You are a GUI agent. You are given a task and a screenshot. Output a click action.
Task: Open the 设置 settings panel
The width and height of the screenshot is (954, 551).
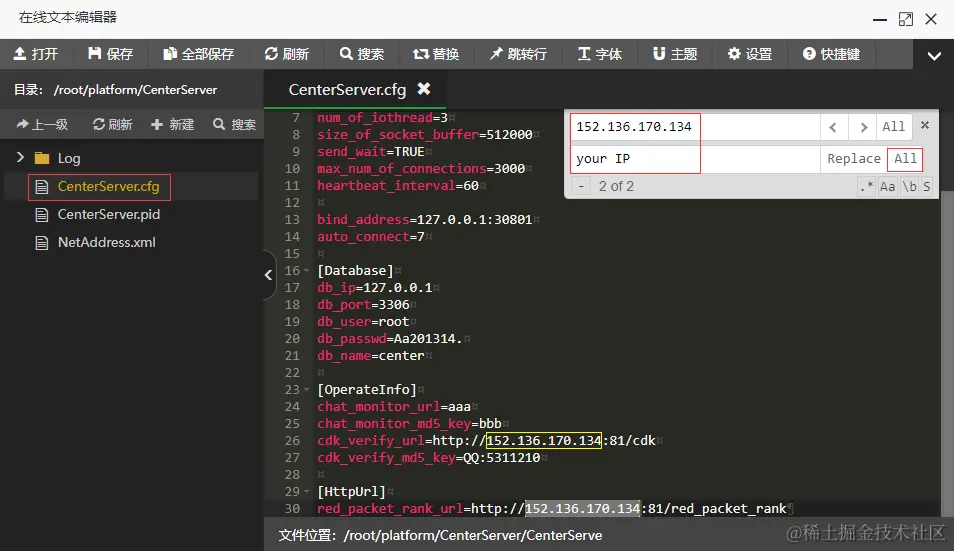pos(750,54)
